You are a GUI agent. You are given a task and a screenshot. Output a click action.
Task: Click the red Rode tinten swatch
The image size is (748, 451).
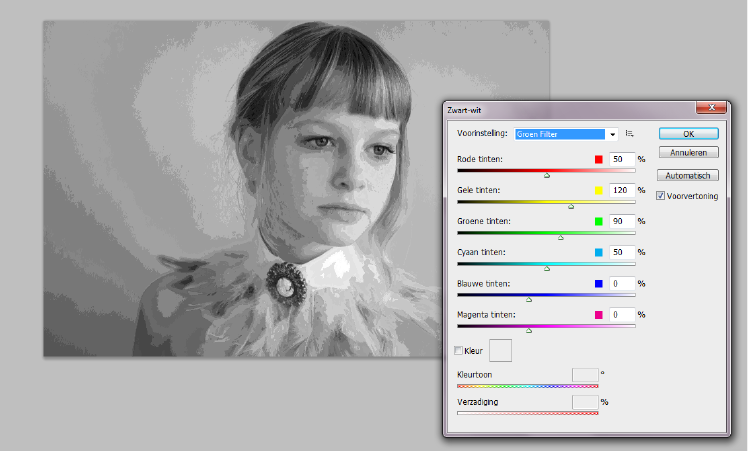pyautogui.click(x=599, y=159)
